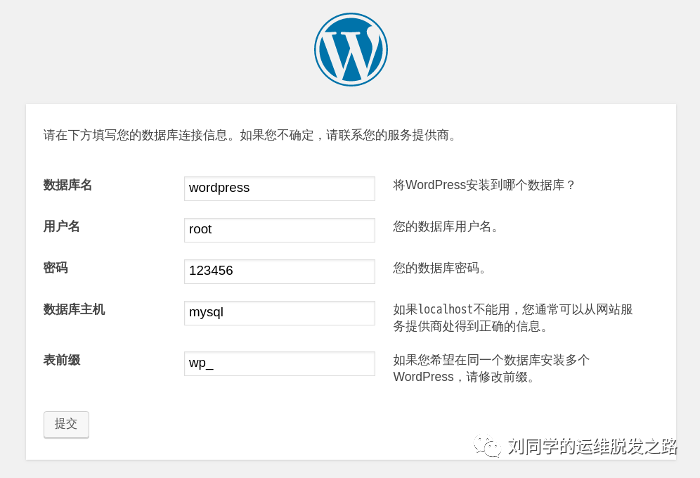
Task: Click the username field containing root
Action: pos(279,230)
